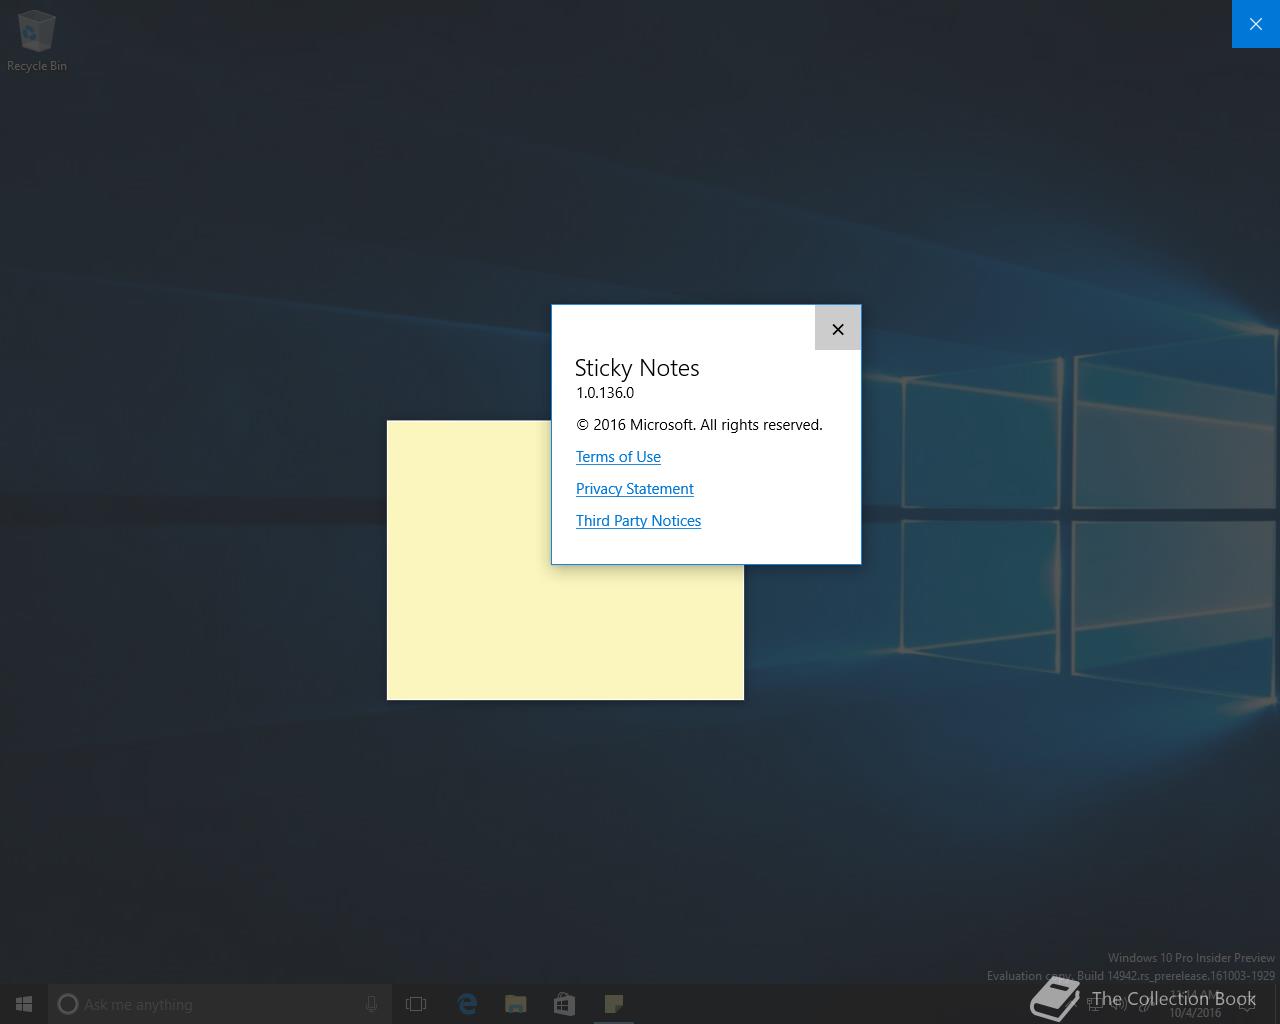This screenshot has width=1280, height=1024.
Task: Open the Terms of Use link
Action: [x=618, y=457]
